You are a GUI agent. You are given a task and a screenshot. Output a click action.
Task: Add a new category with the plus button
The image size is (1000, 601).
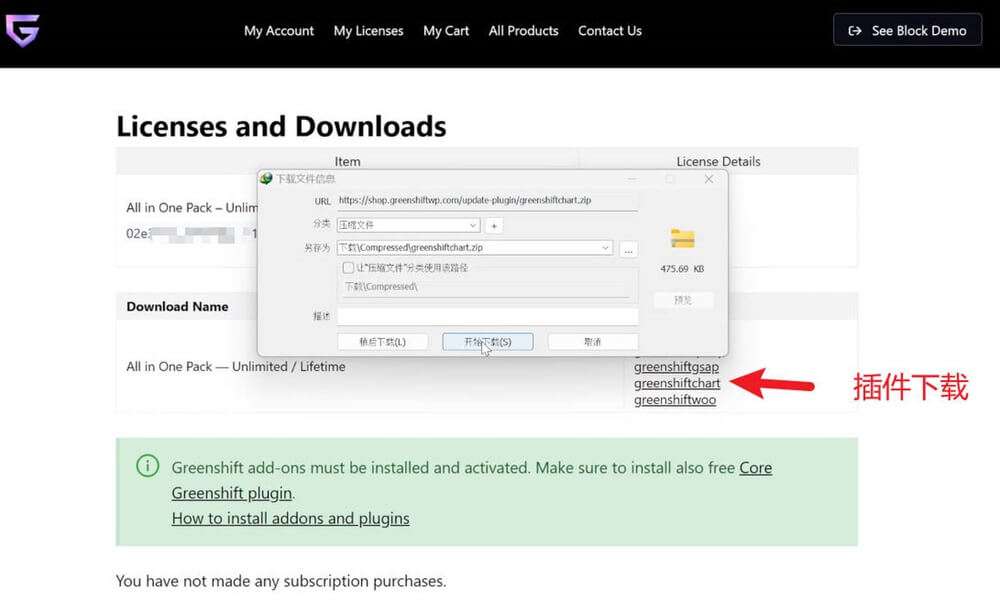494,226
